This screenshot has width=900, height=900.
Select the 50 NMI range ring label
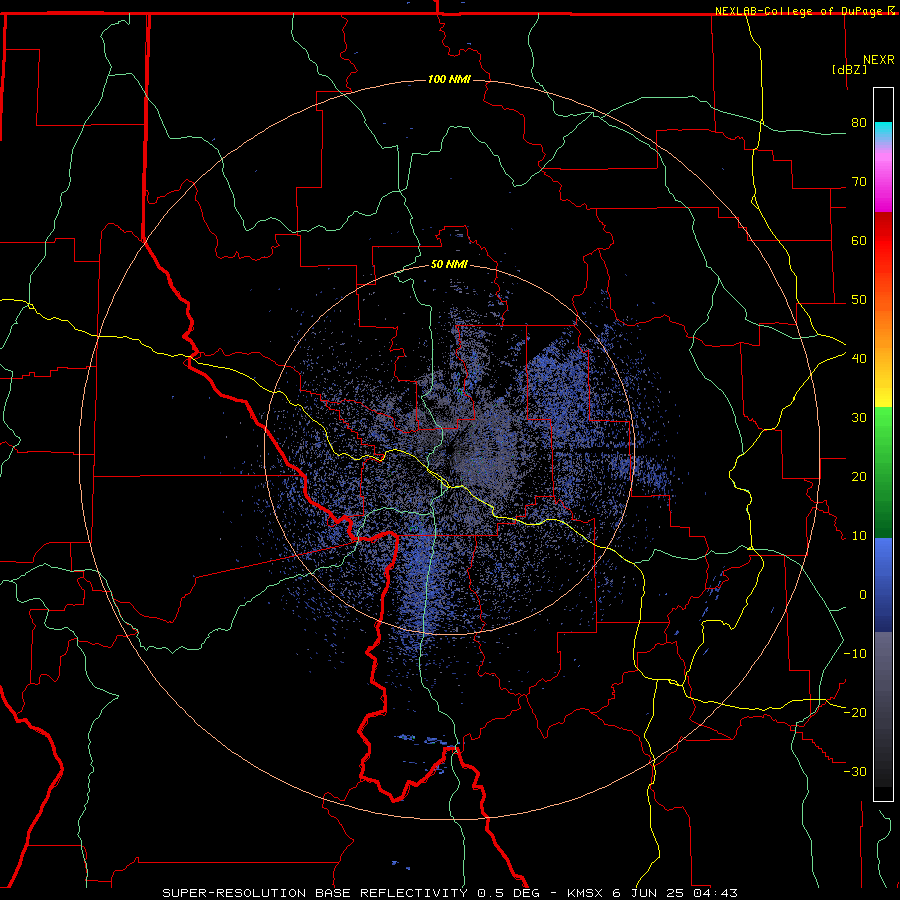coord(449,264)
